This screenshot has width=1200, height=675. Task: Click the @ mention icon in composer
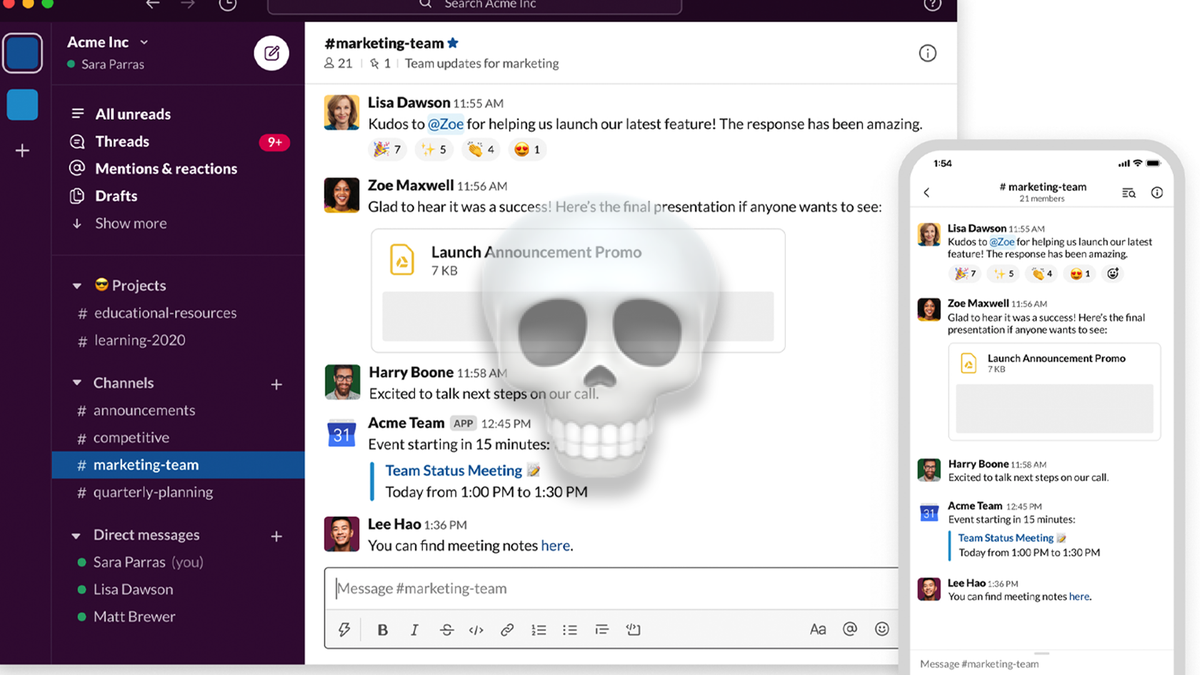click(x=850, y=629)
